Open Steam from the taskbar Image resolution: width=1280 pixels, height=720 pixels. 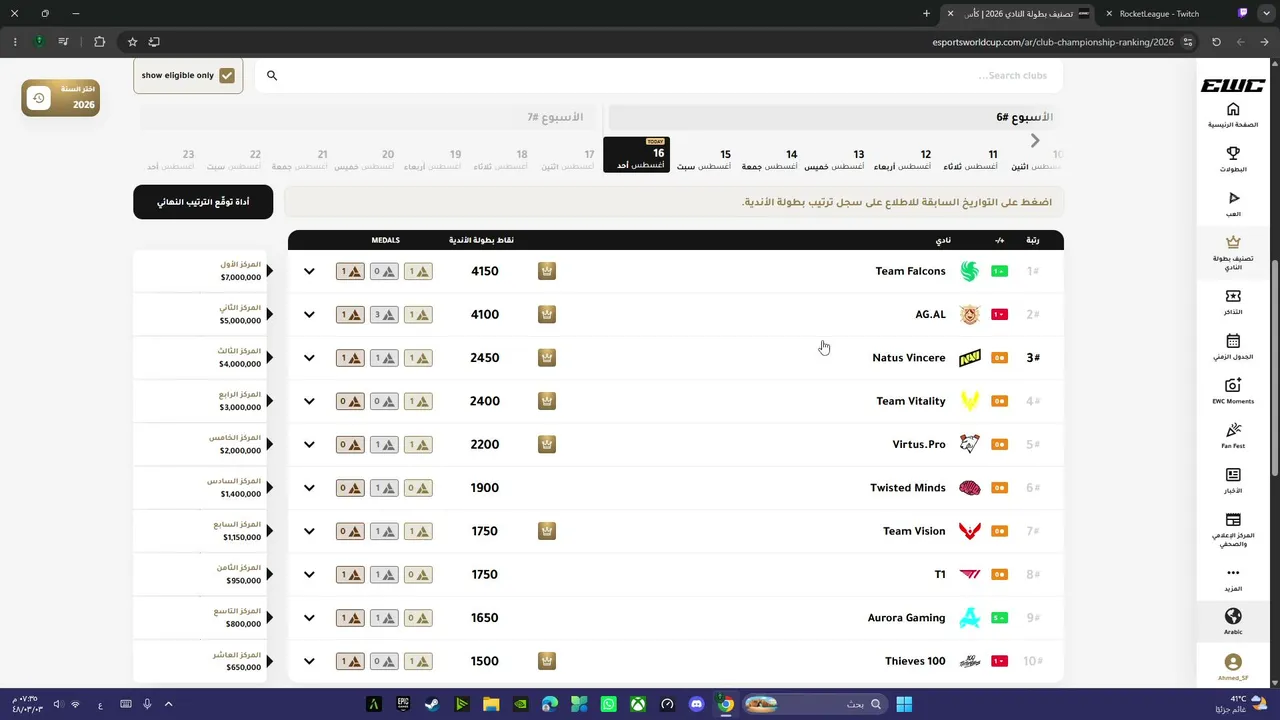[432, 704]
